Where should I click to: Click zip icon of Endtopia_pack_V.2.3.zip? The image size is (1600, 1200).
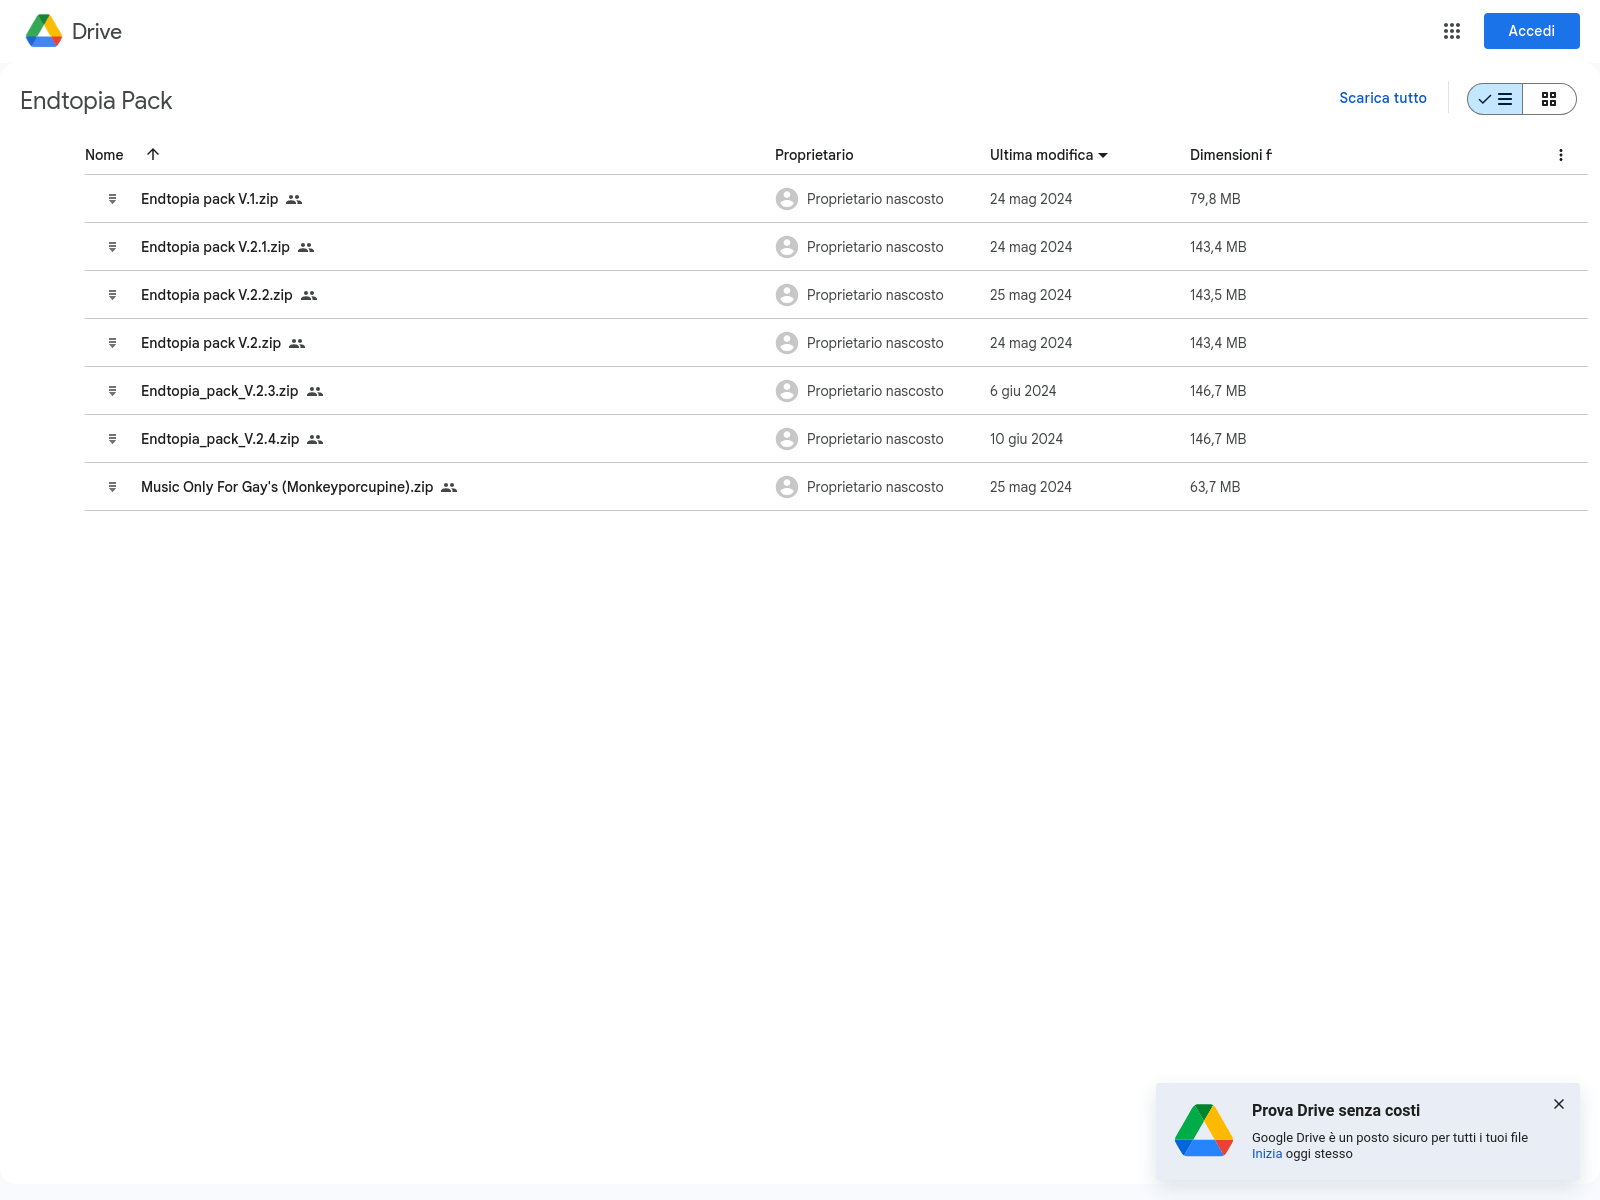pos(113,391)
